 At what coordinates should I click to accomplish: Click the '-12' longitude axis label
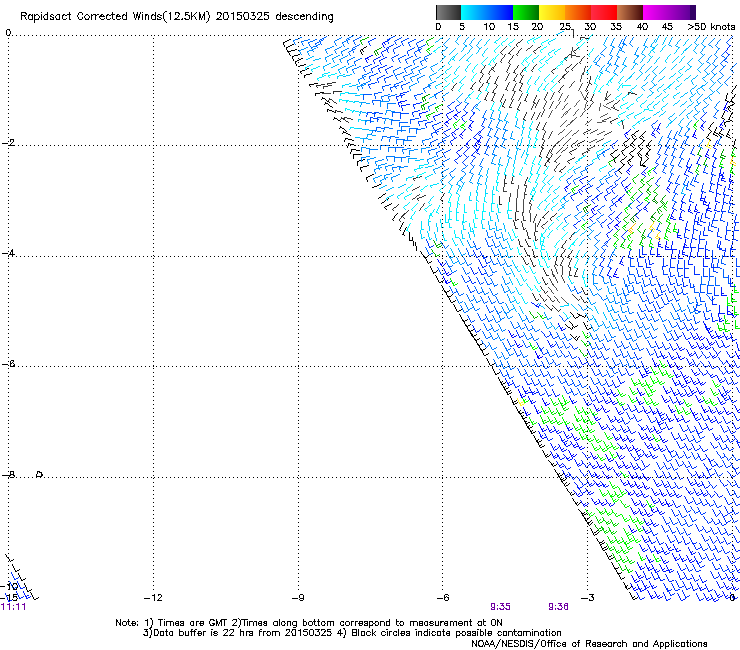[x=153, y=598]
